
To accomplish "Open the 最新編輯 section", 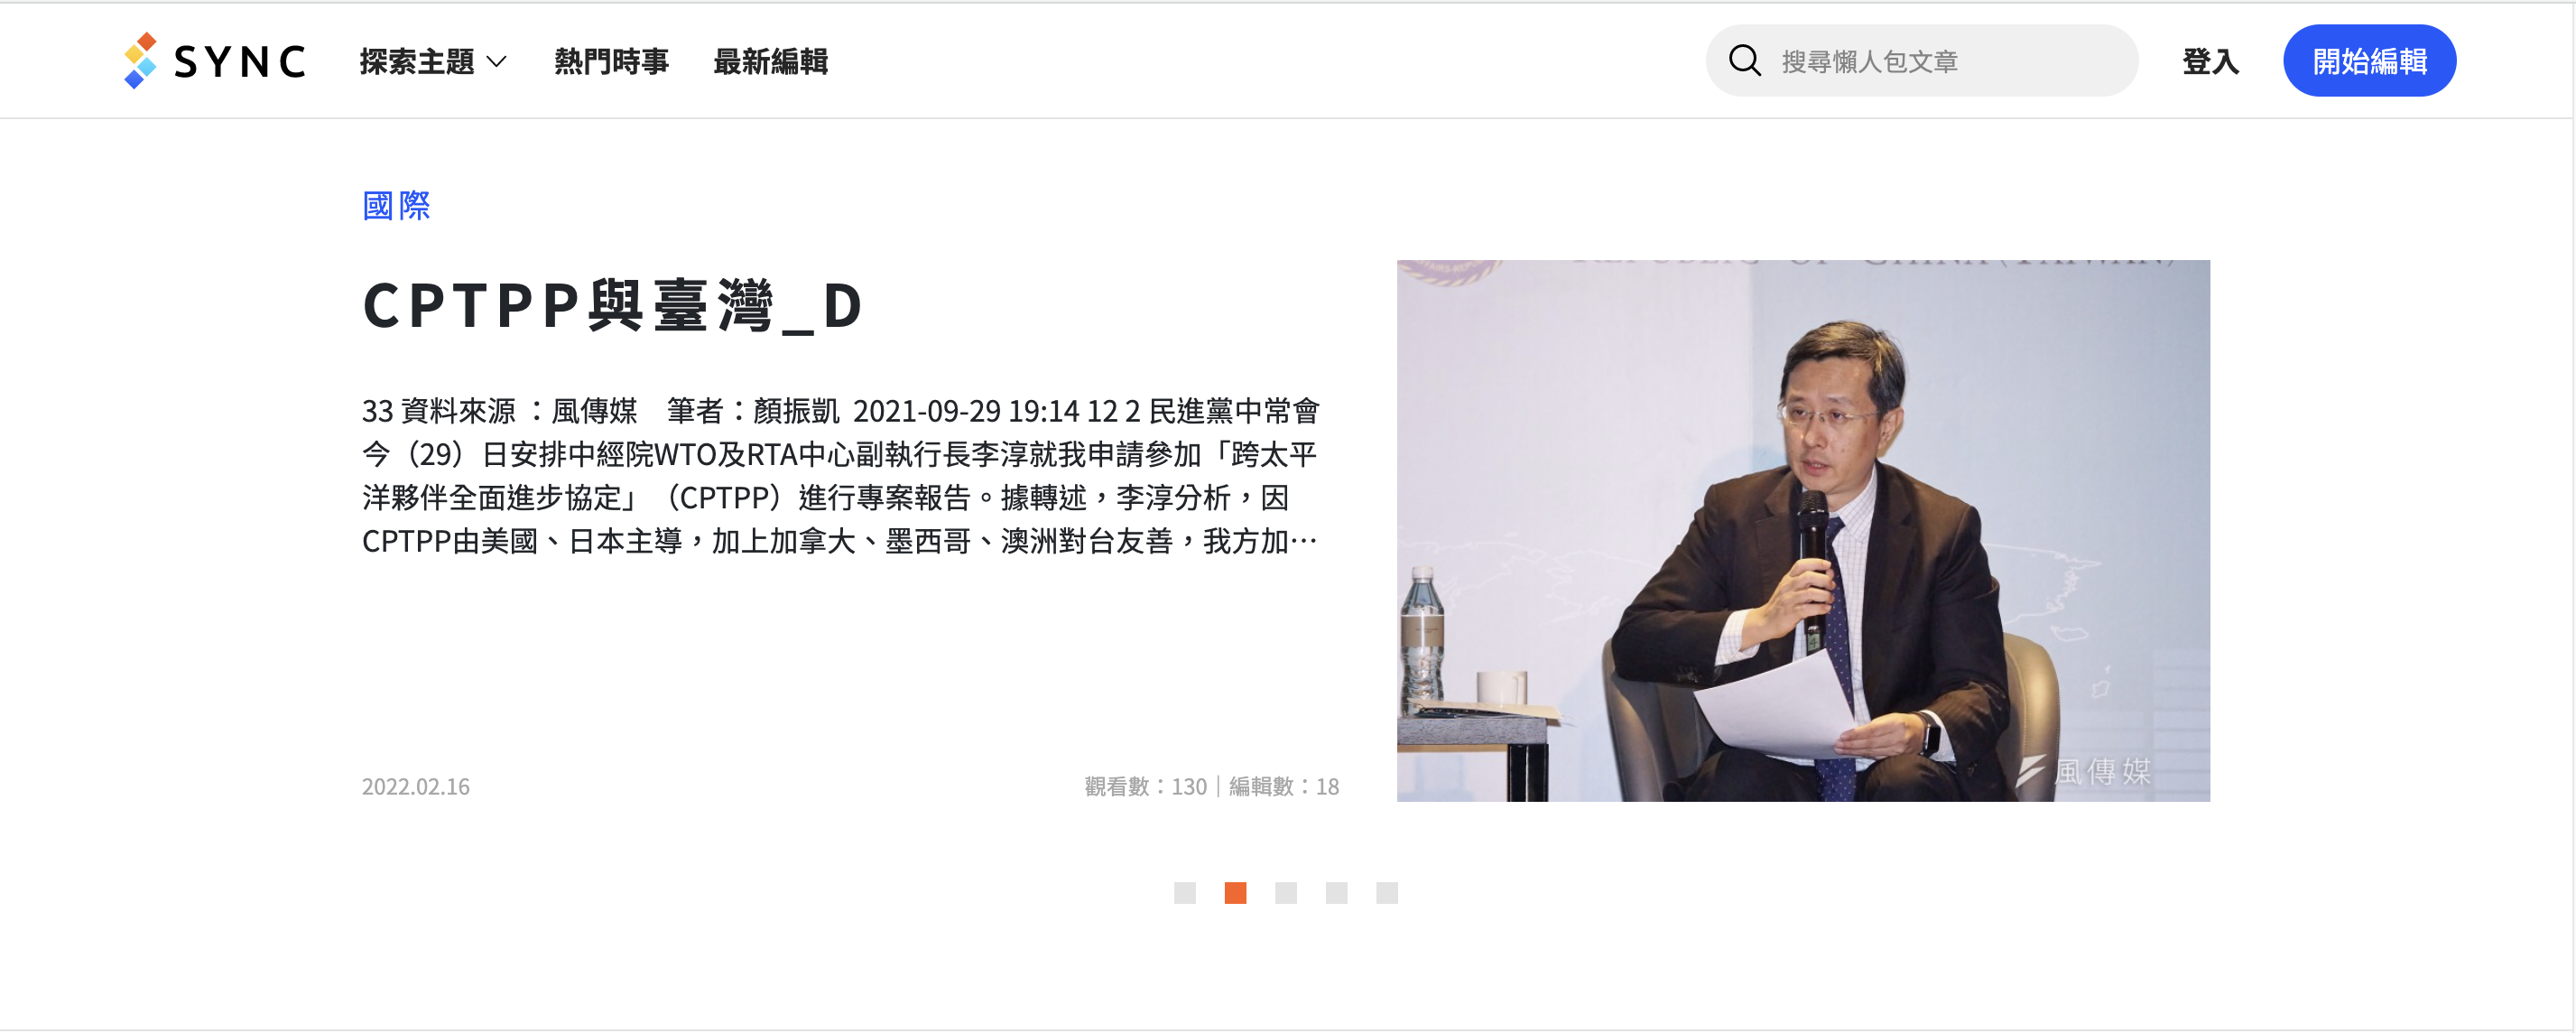I will [x=770, y=62].
